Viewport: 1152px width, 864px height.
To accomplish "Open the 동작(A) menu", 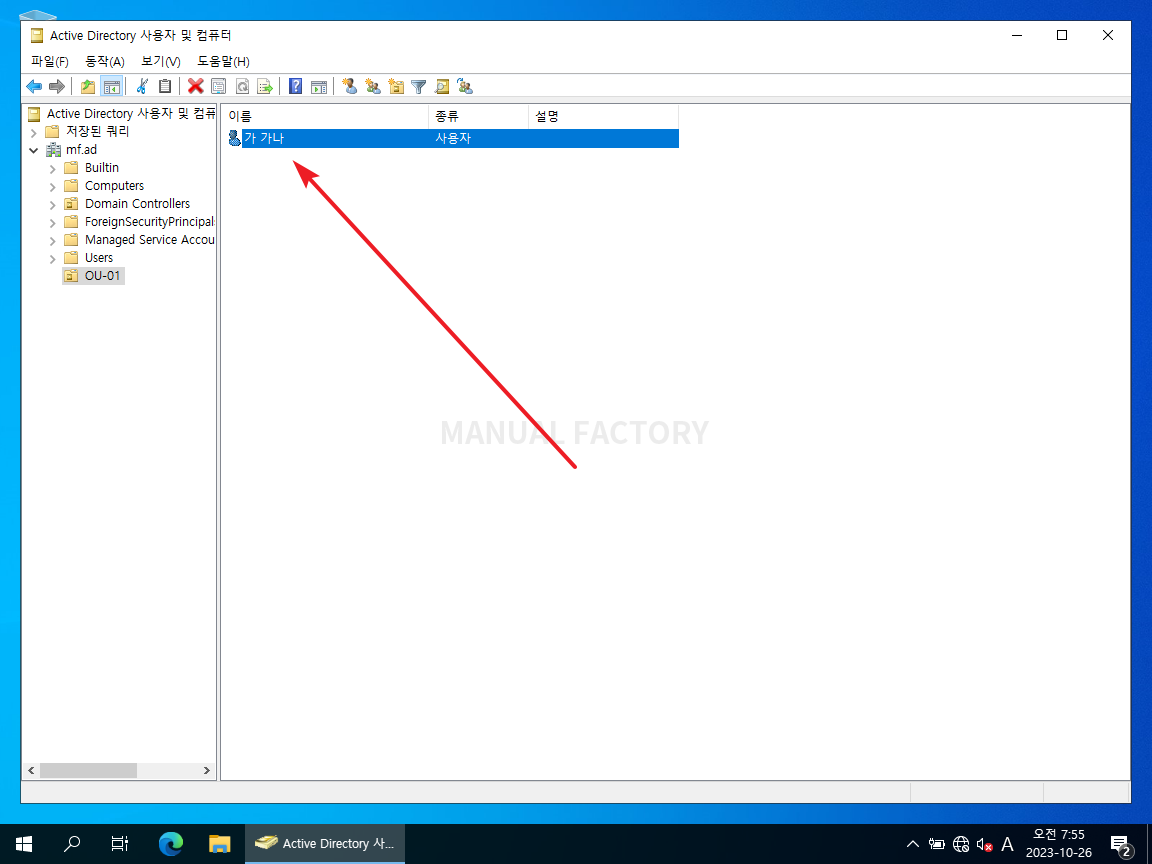I will tap(105, 62).
